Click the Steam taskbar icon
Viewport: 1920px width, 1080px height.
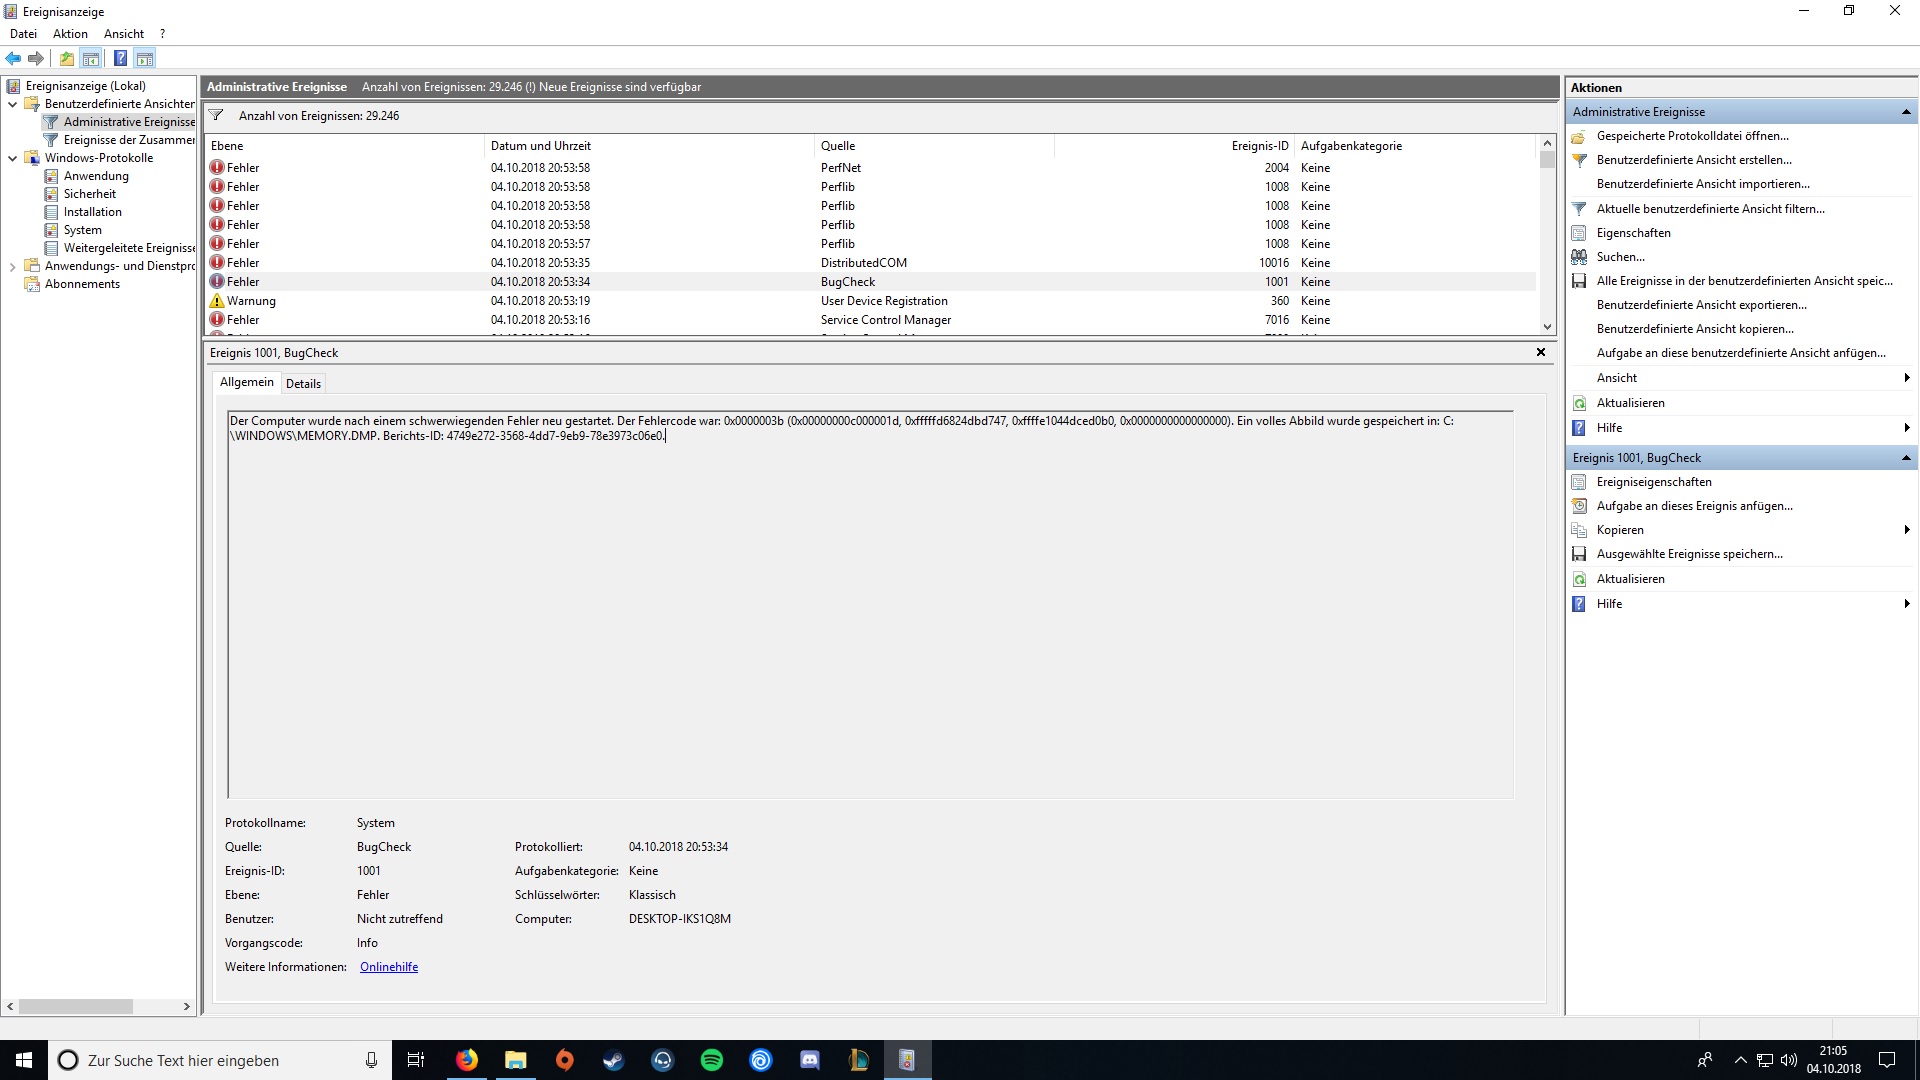[614, 1060]
